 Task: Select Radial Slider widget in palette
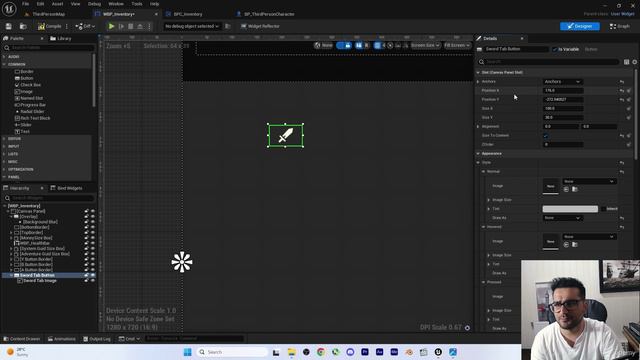coord(29,111)
